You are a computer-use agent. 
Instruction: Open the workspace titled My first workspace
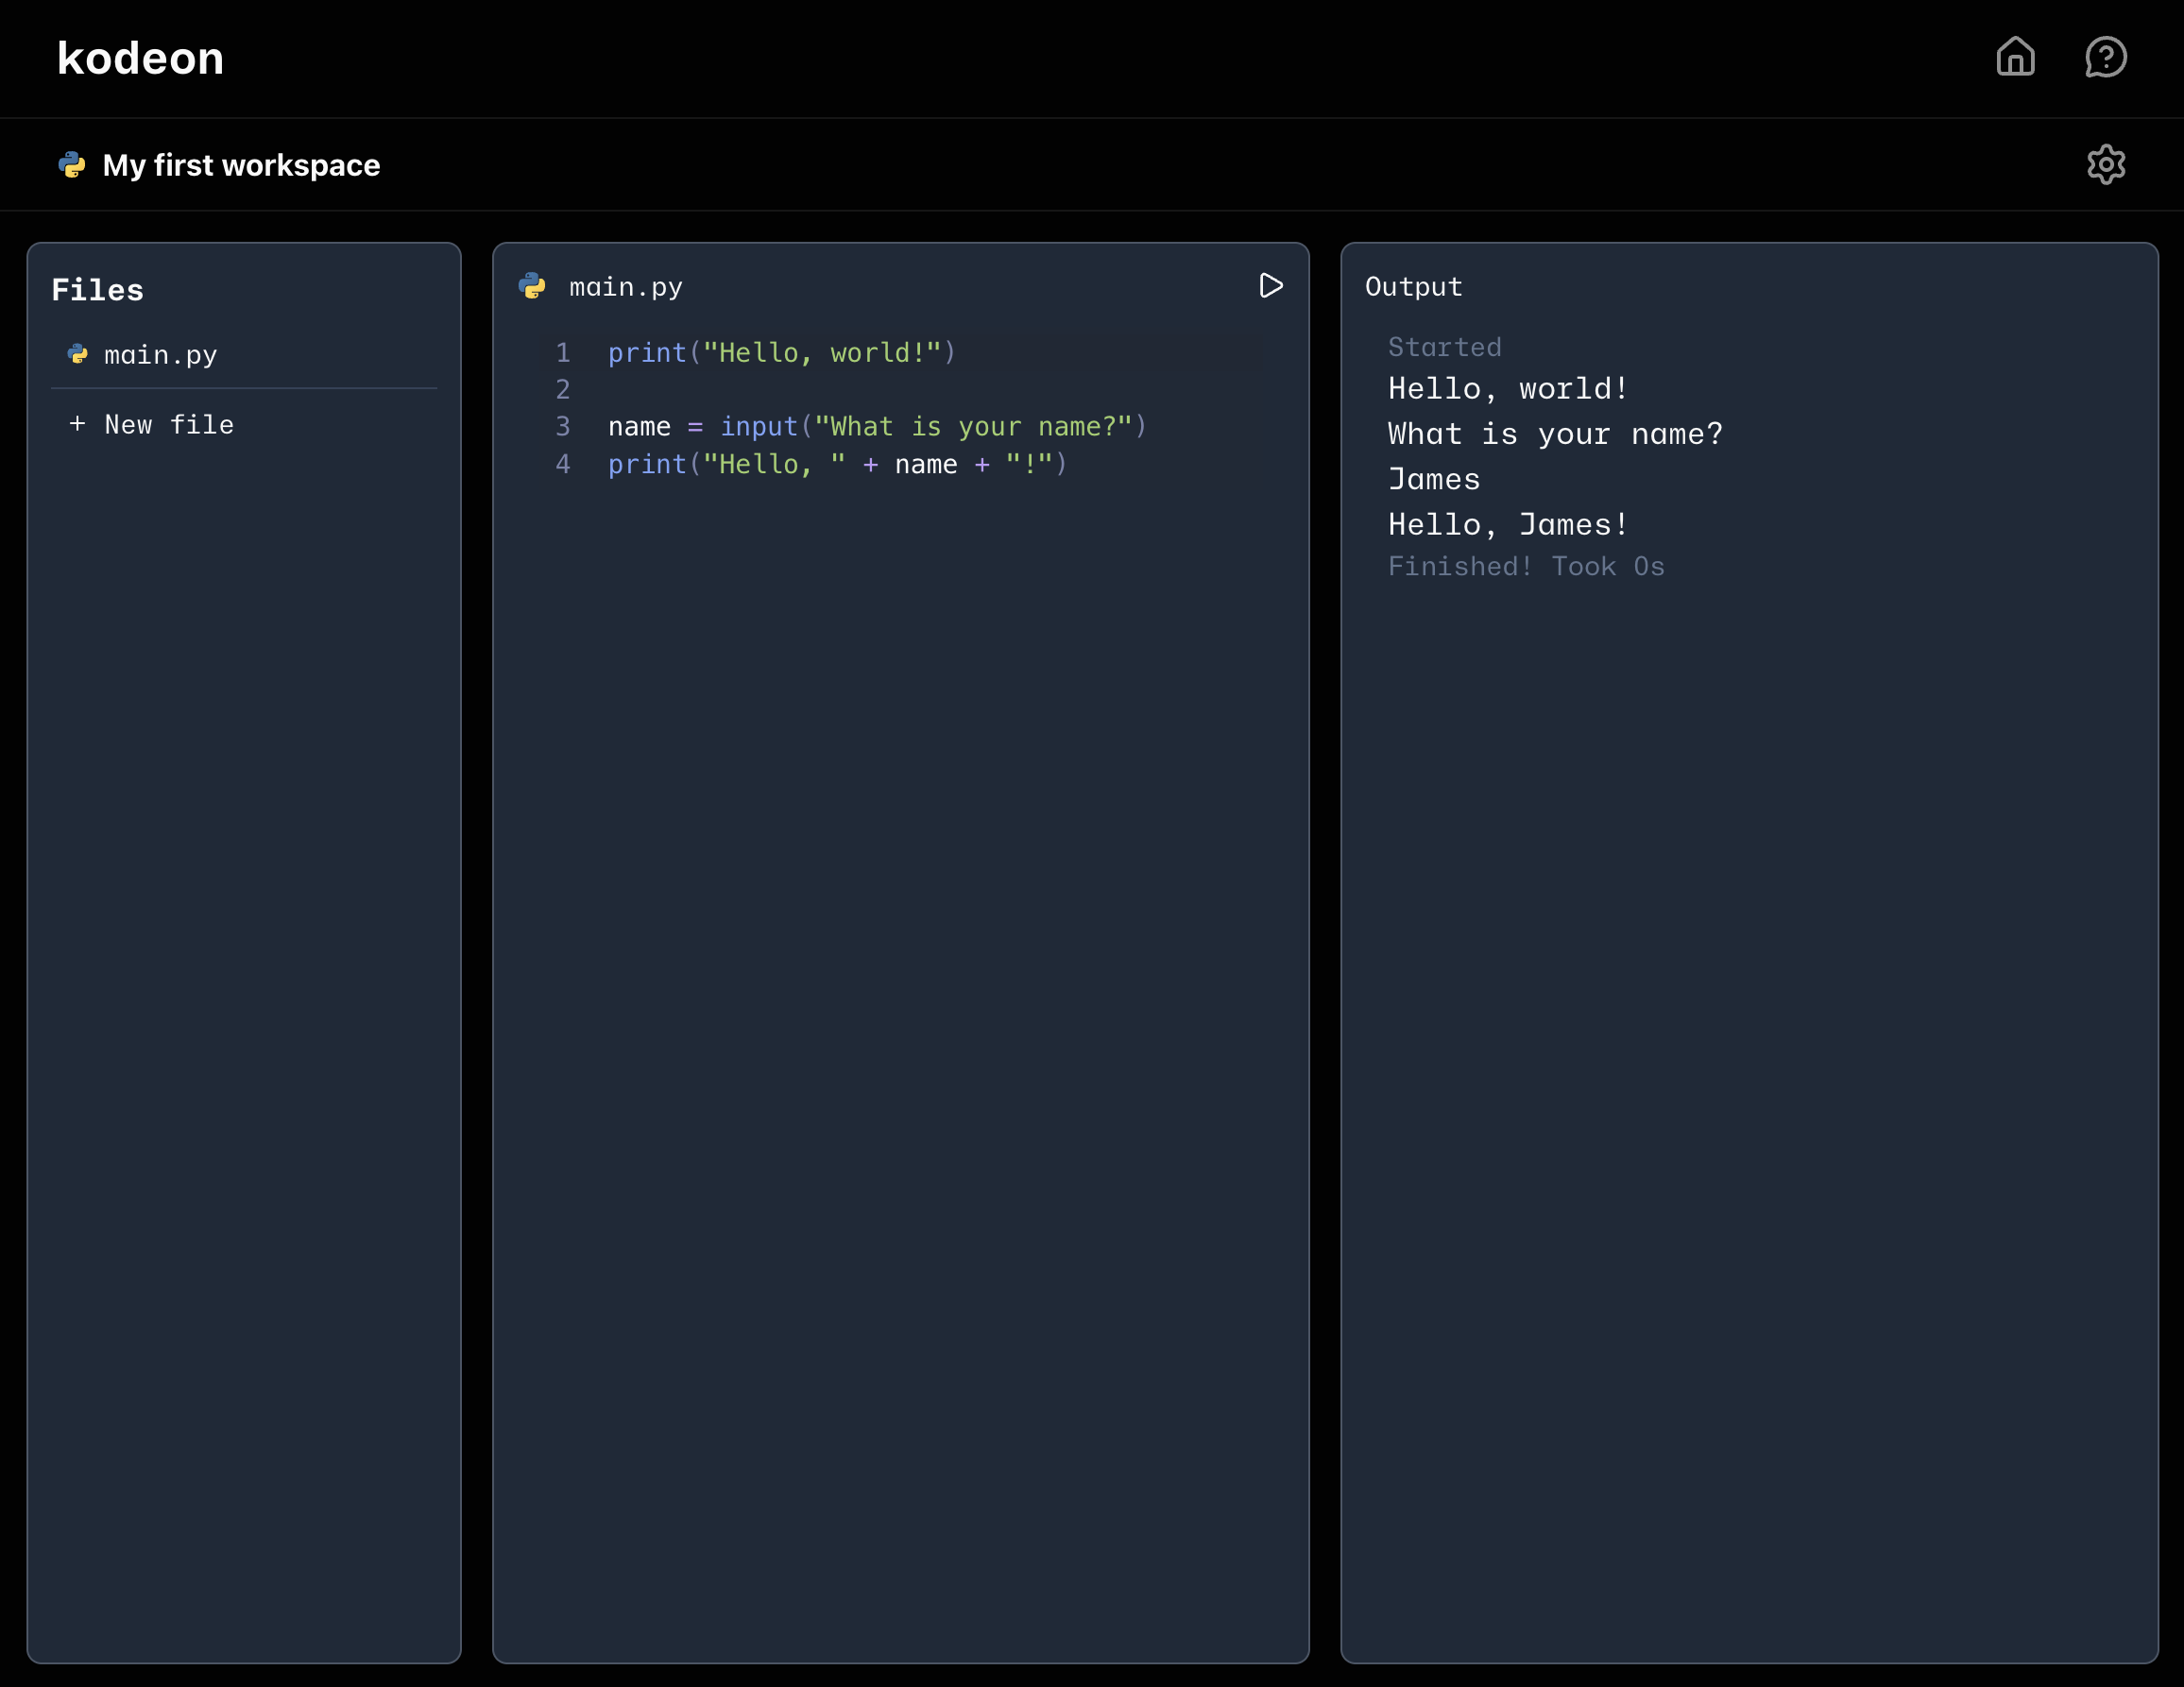pos(241,164)
